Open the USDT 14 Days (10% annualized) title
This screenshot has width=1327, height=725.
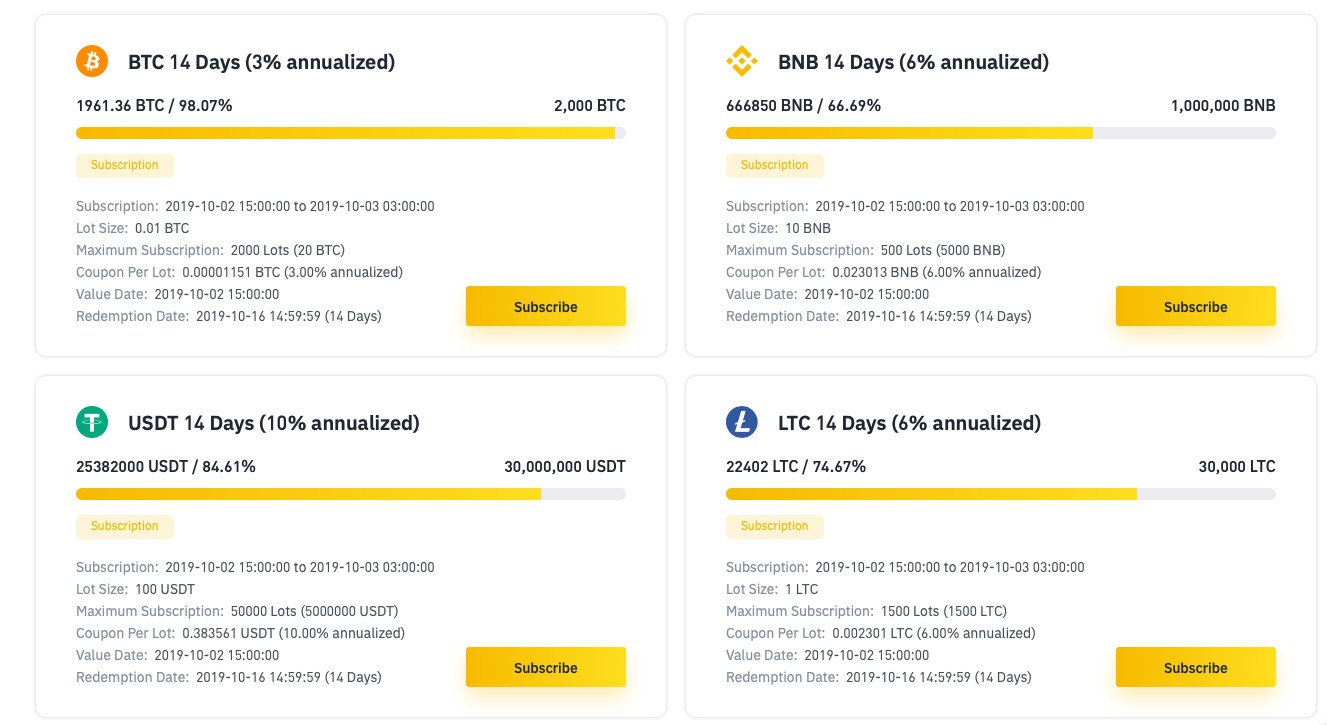(274, 423)
